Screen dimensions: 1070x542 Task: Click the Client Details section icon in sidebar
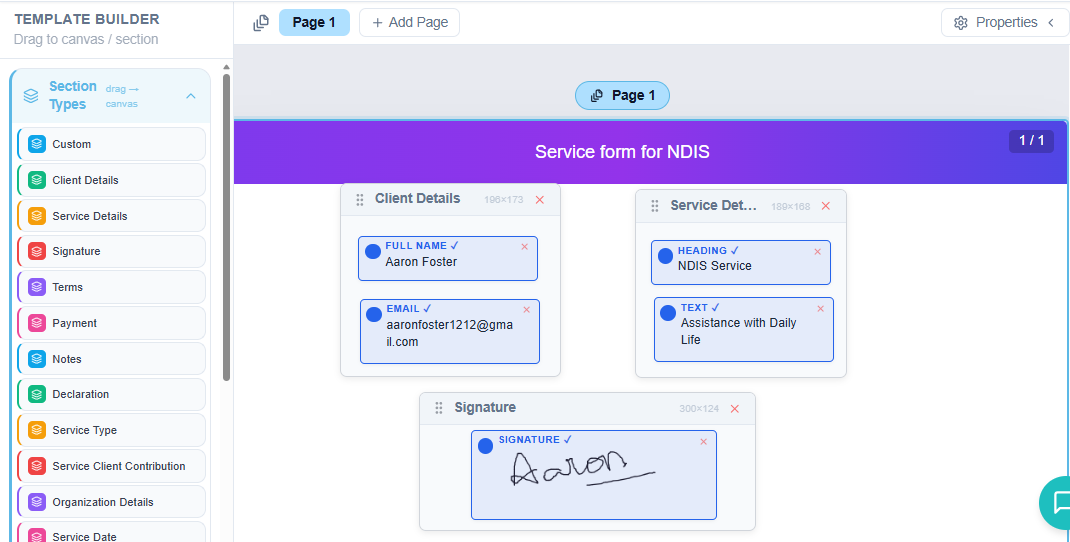(37, 180)
